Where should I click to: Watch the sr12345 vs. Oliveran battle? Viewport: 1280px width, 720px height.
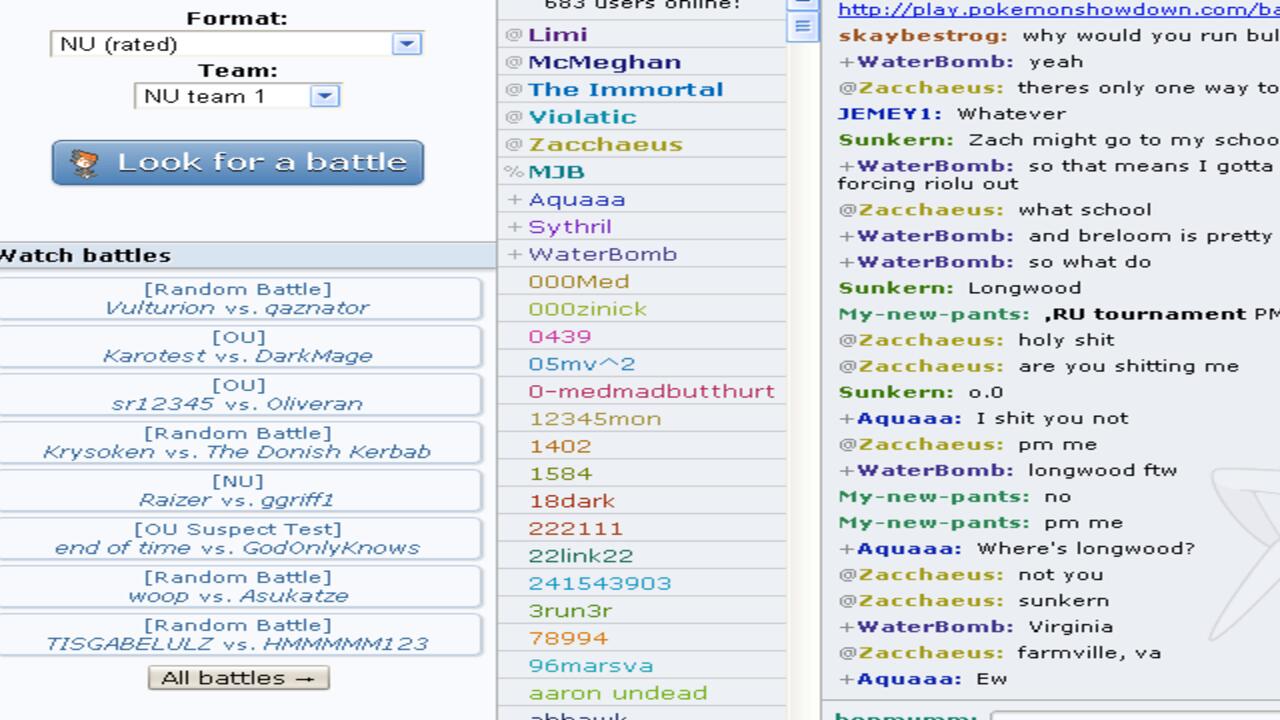(x=238, y=395)
